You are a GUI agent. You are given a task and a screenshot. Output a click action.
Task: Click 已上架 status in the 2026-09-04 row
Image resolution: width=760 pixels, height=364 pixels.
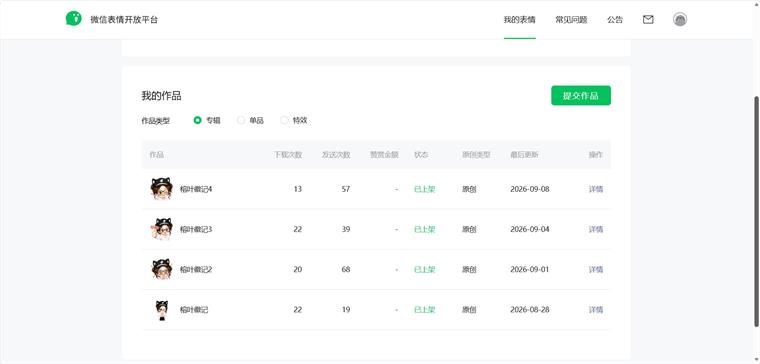pyautogui.click(x=425, y=229)
